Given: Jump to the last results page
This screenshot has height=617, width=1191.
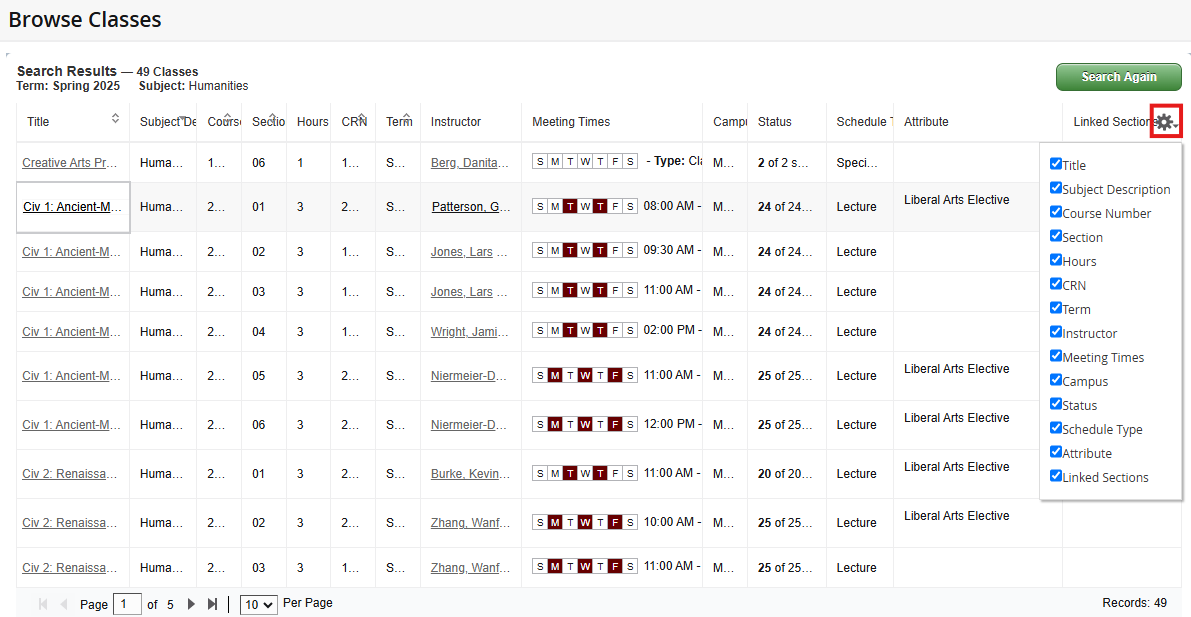Looking at the screenshot, I should point(213,604).
